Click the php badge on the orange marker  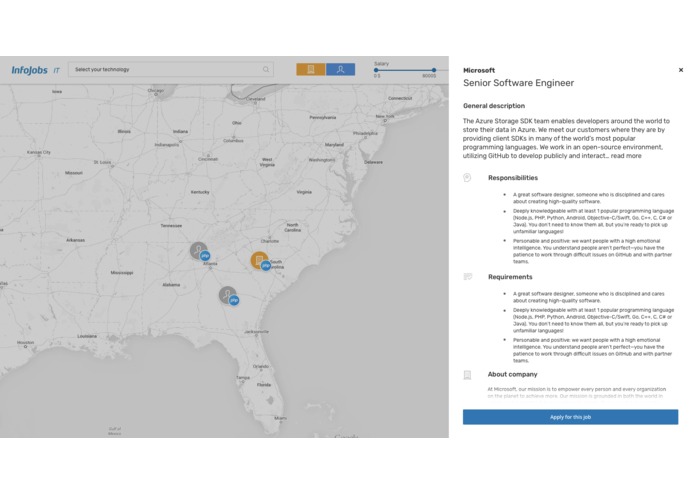(x=266, y=265)
